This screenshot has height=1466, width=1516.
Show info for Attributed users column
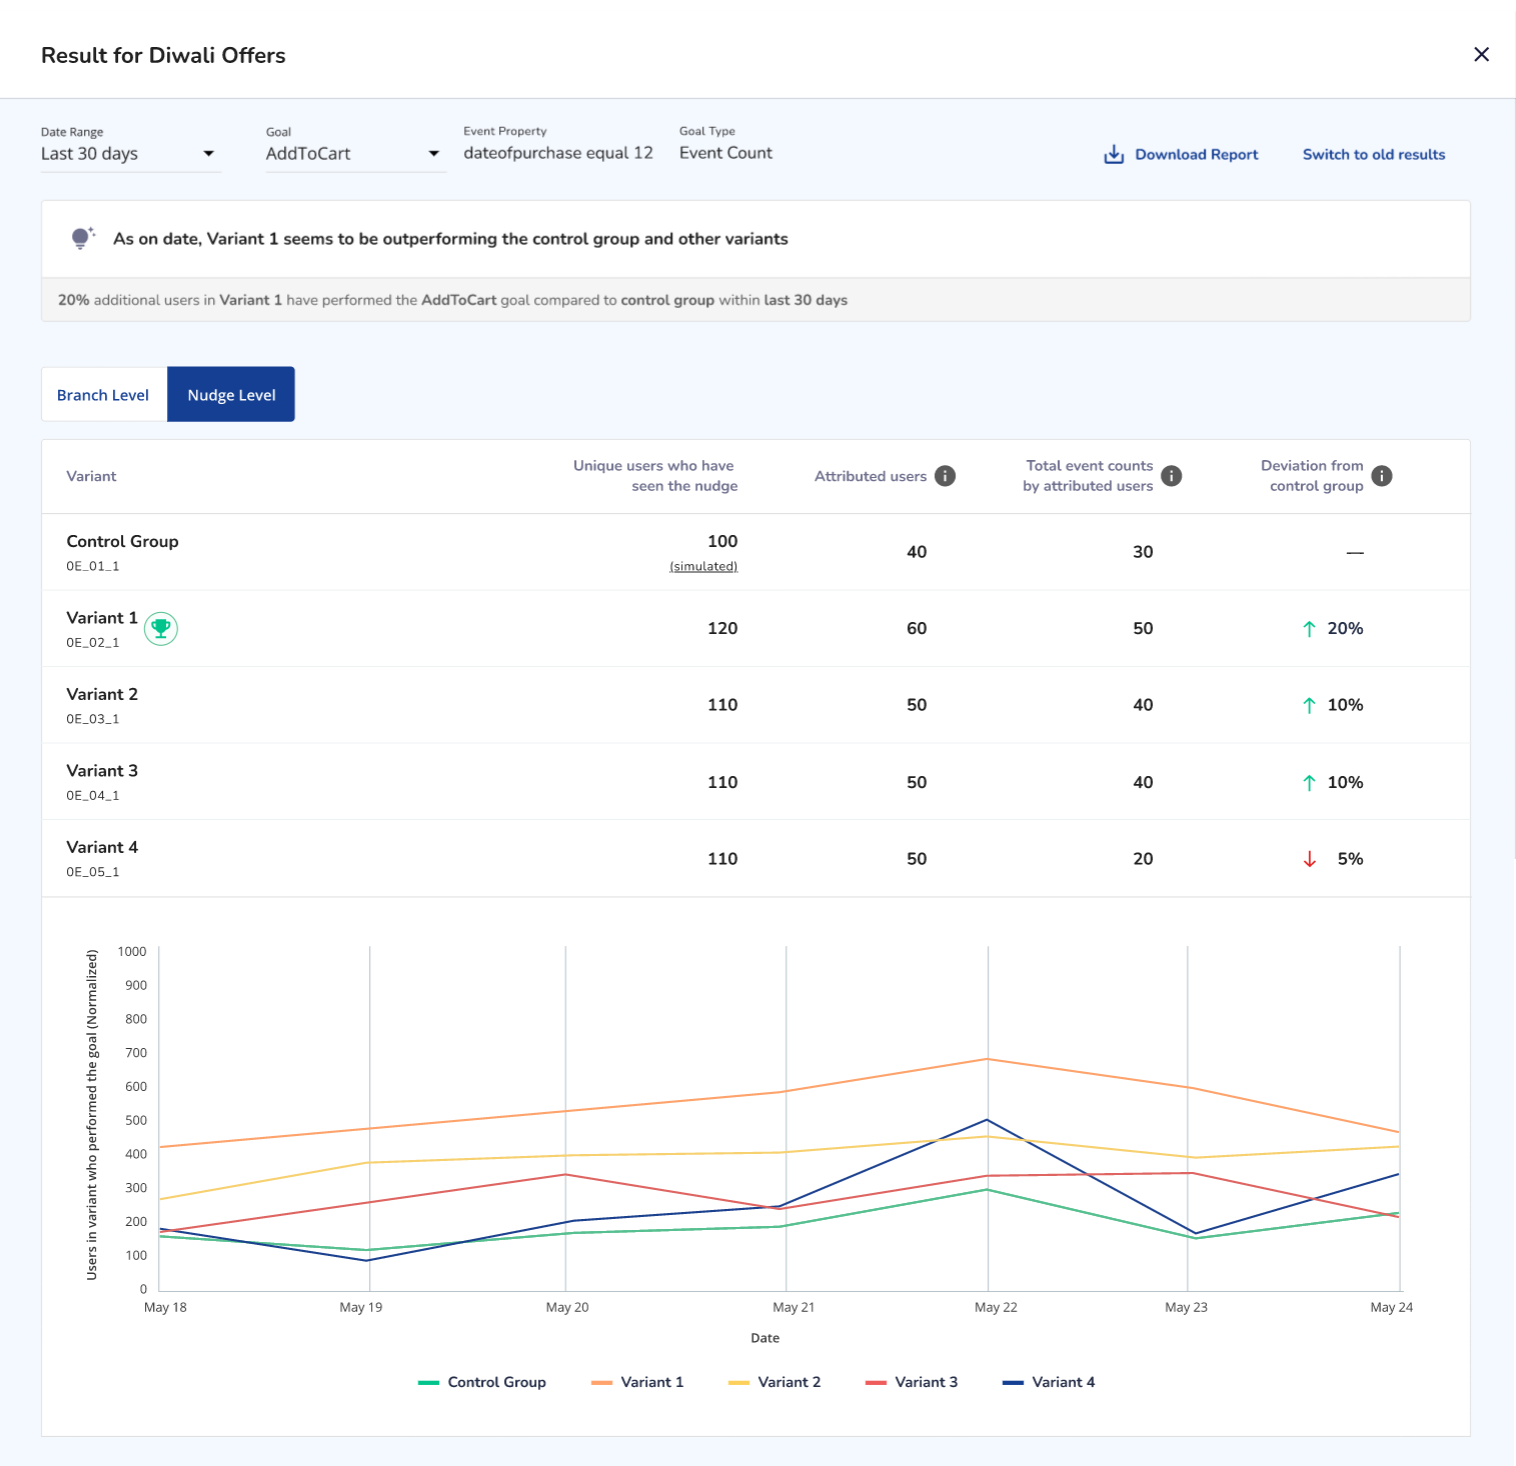tap(945, 476)
